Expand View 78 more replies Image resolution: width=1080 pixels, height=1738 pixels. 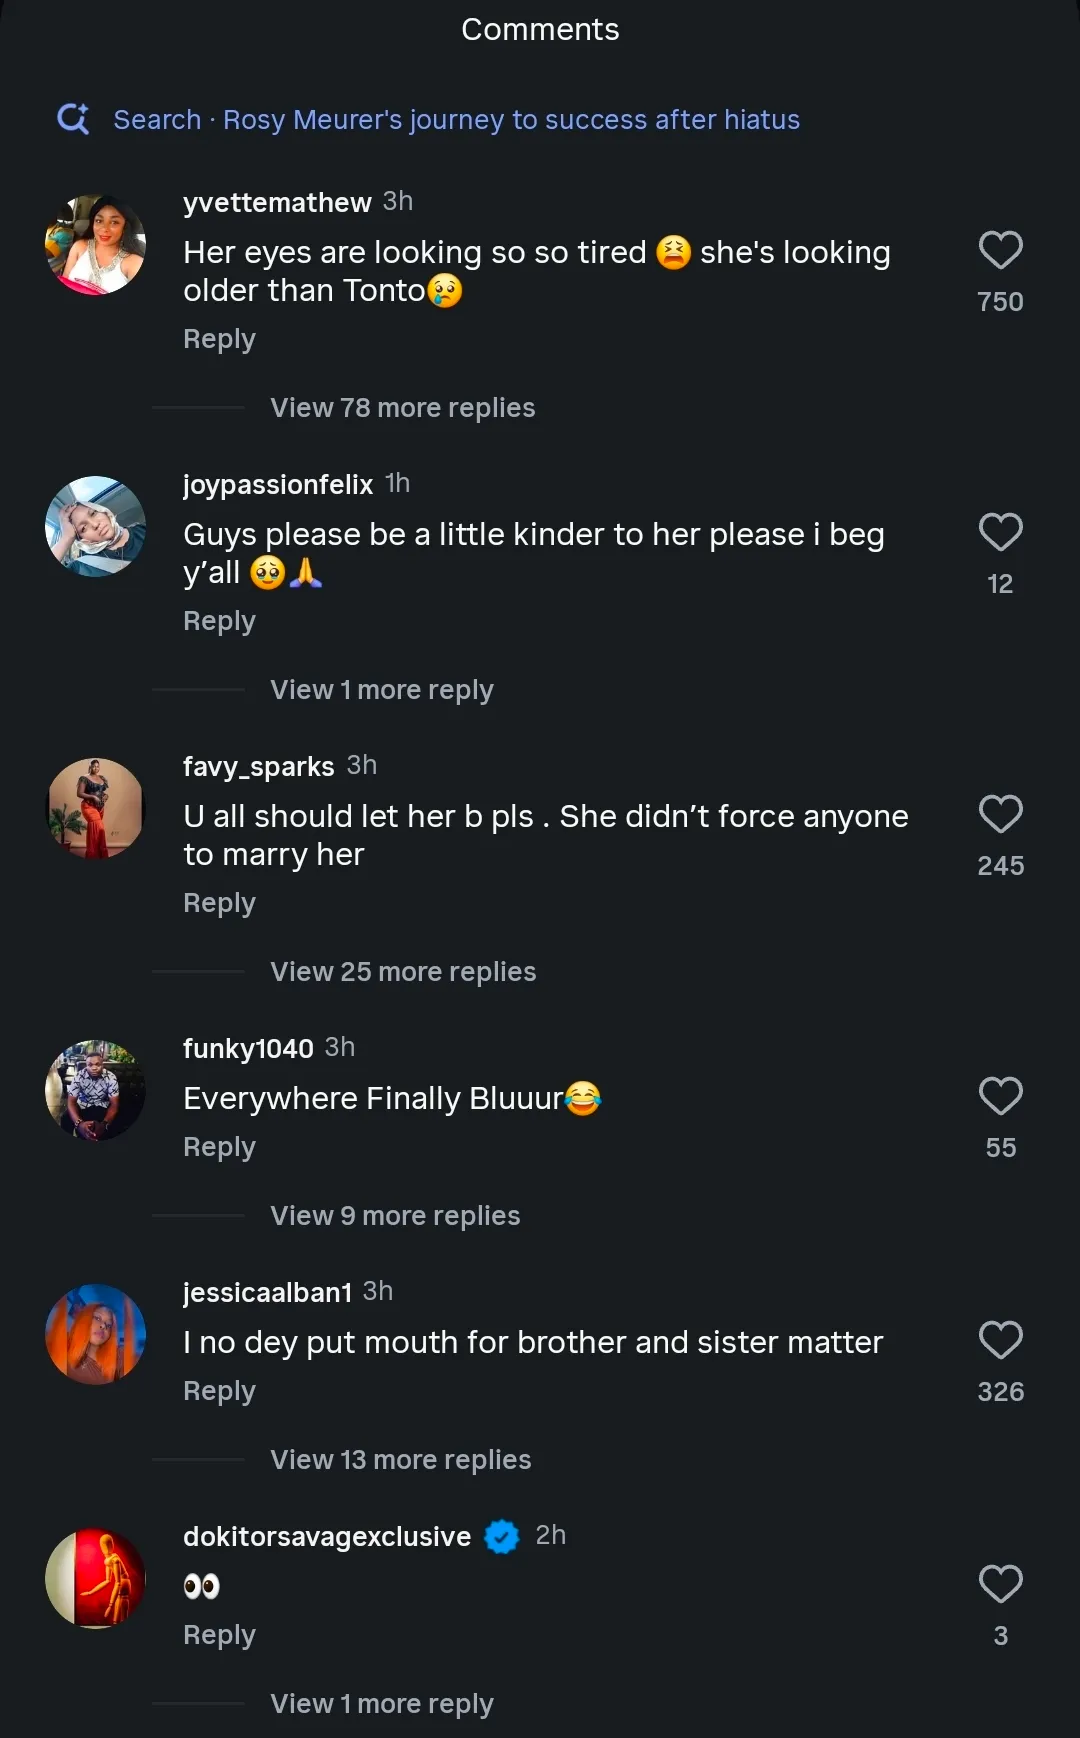point(402,408)
